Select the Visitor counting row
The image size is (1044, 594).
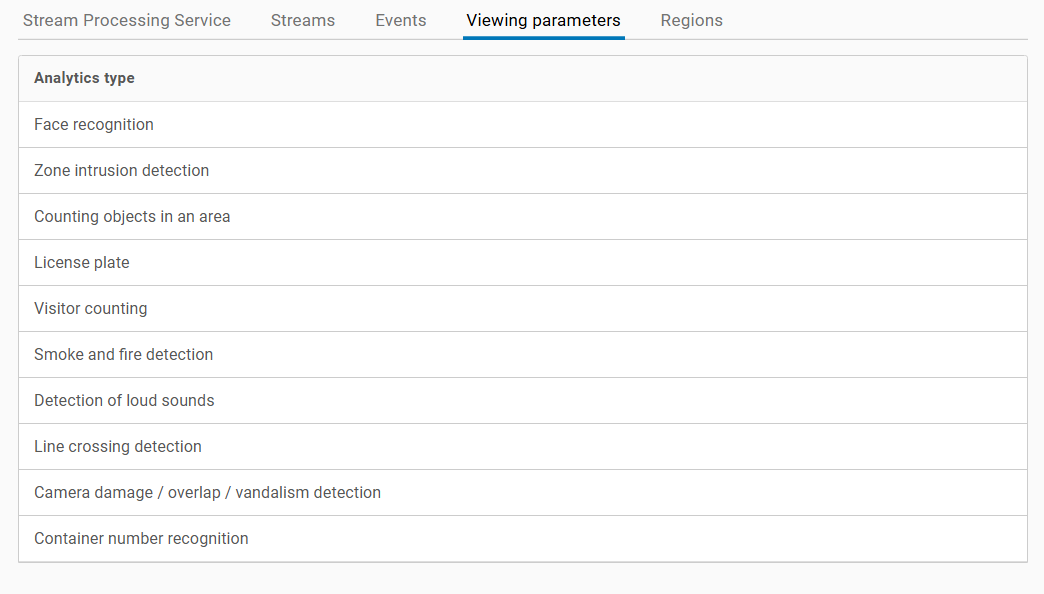91,309
